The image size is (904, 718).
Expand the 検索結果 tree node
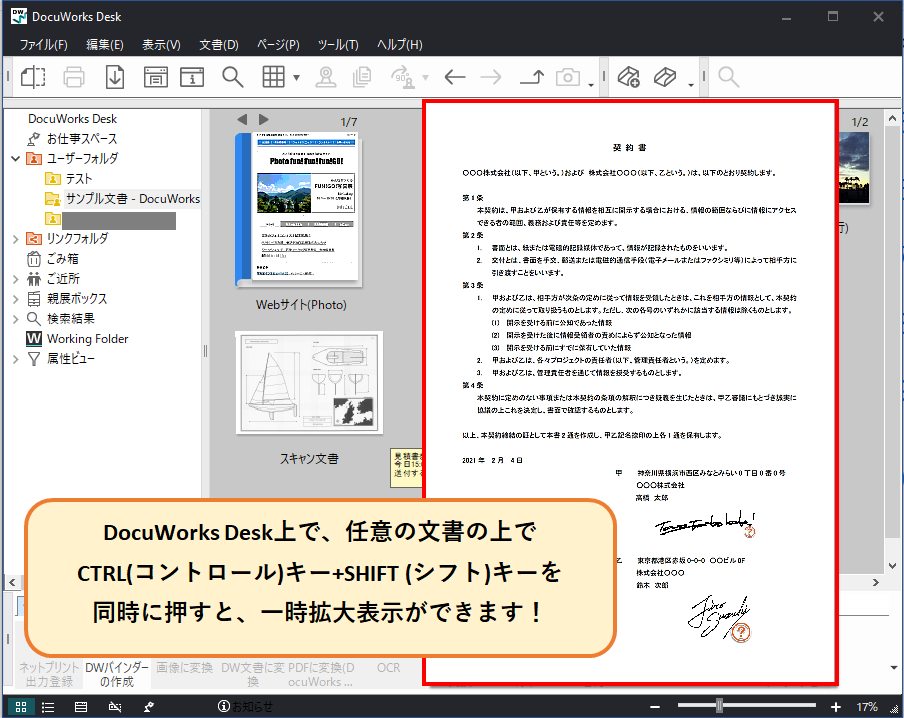[x=16, y=318]
